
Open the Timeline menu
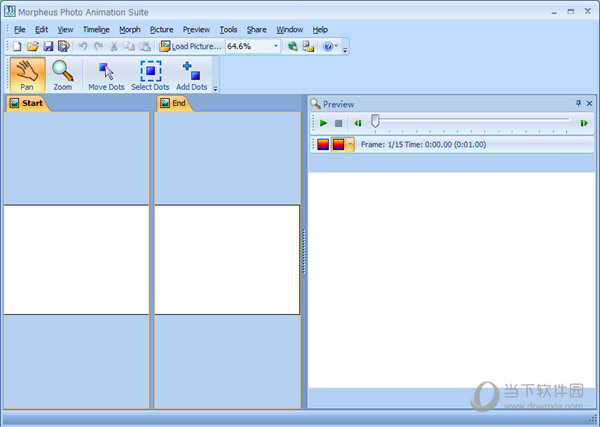[96, 30]
